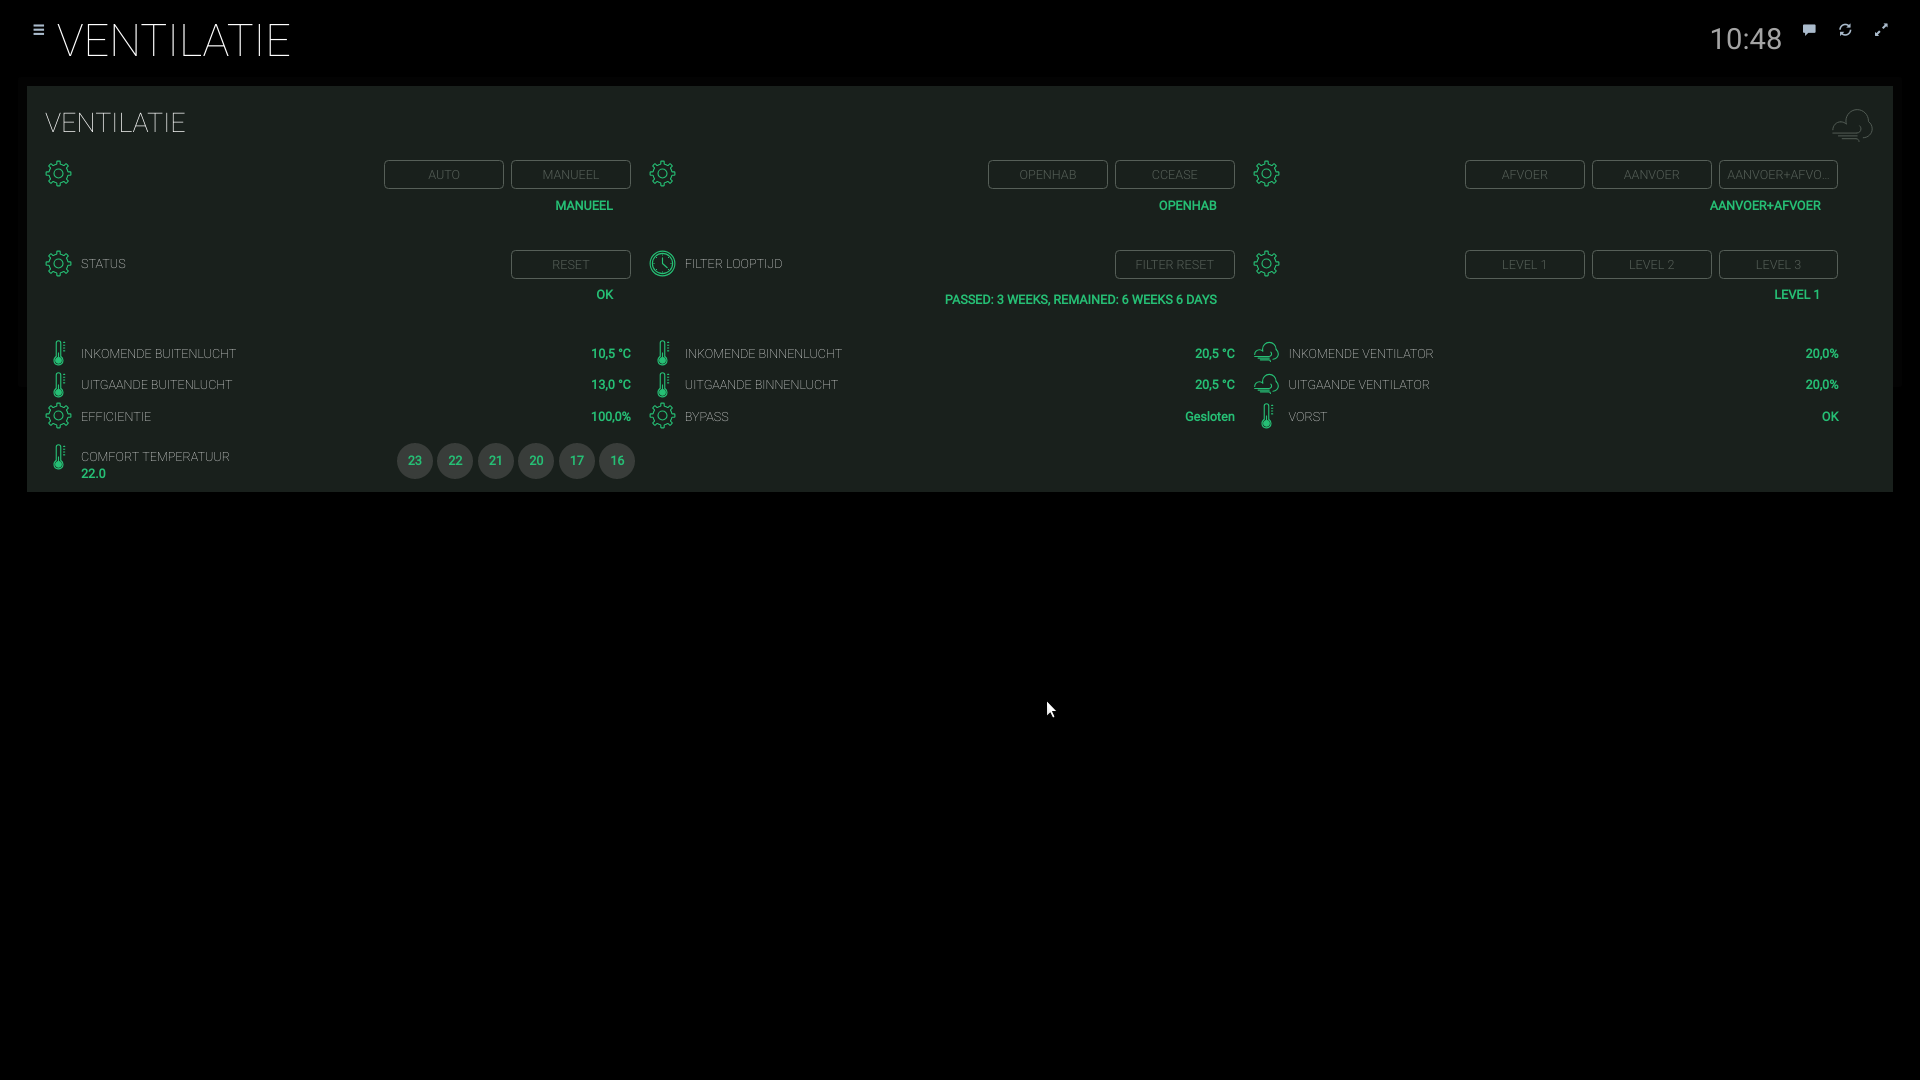The height and width of the screenshot is (1080, 1920).
Task: Enable AFVOER ventilation mode
Action: point(1524,174)
